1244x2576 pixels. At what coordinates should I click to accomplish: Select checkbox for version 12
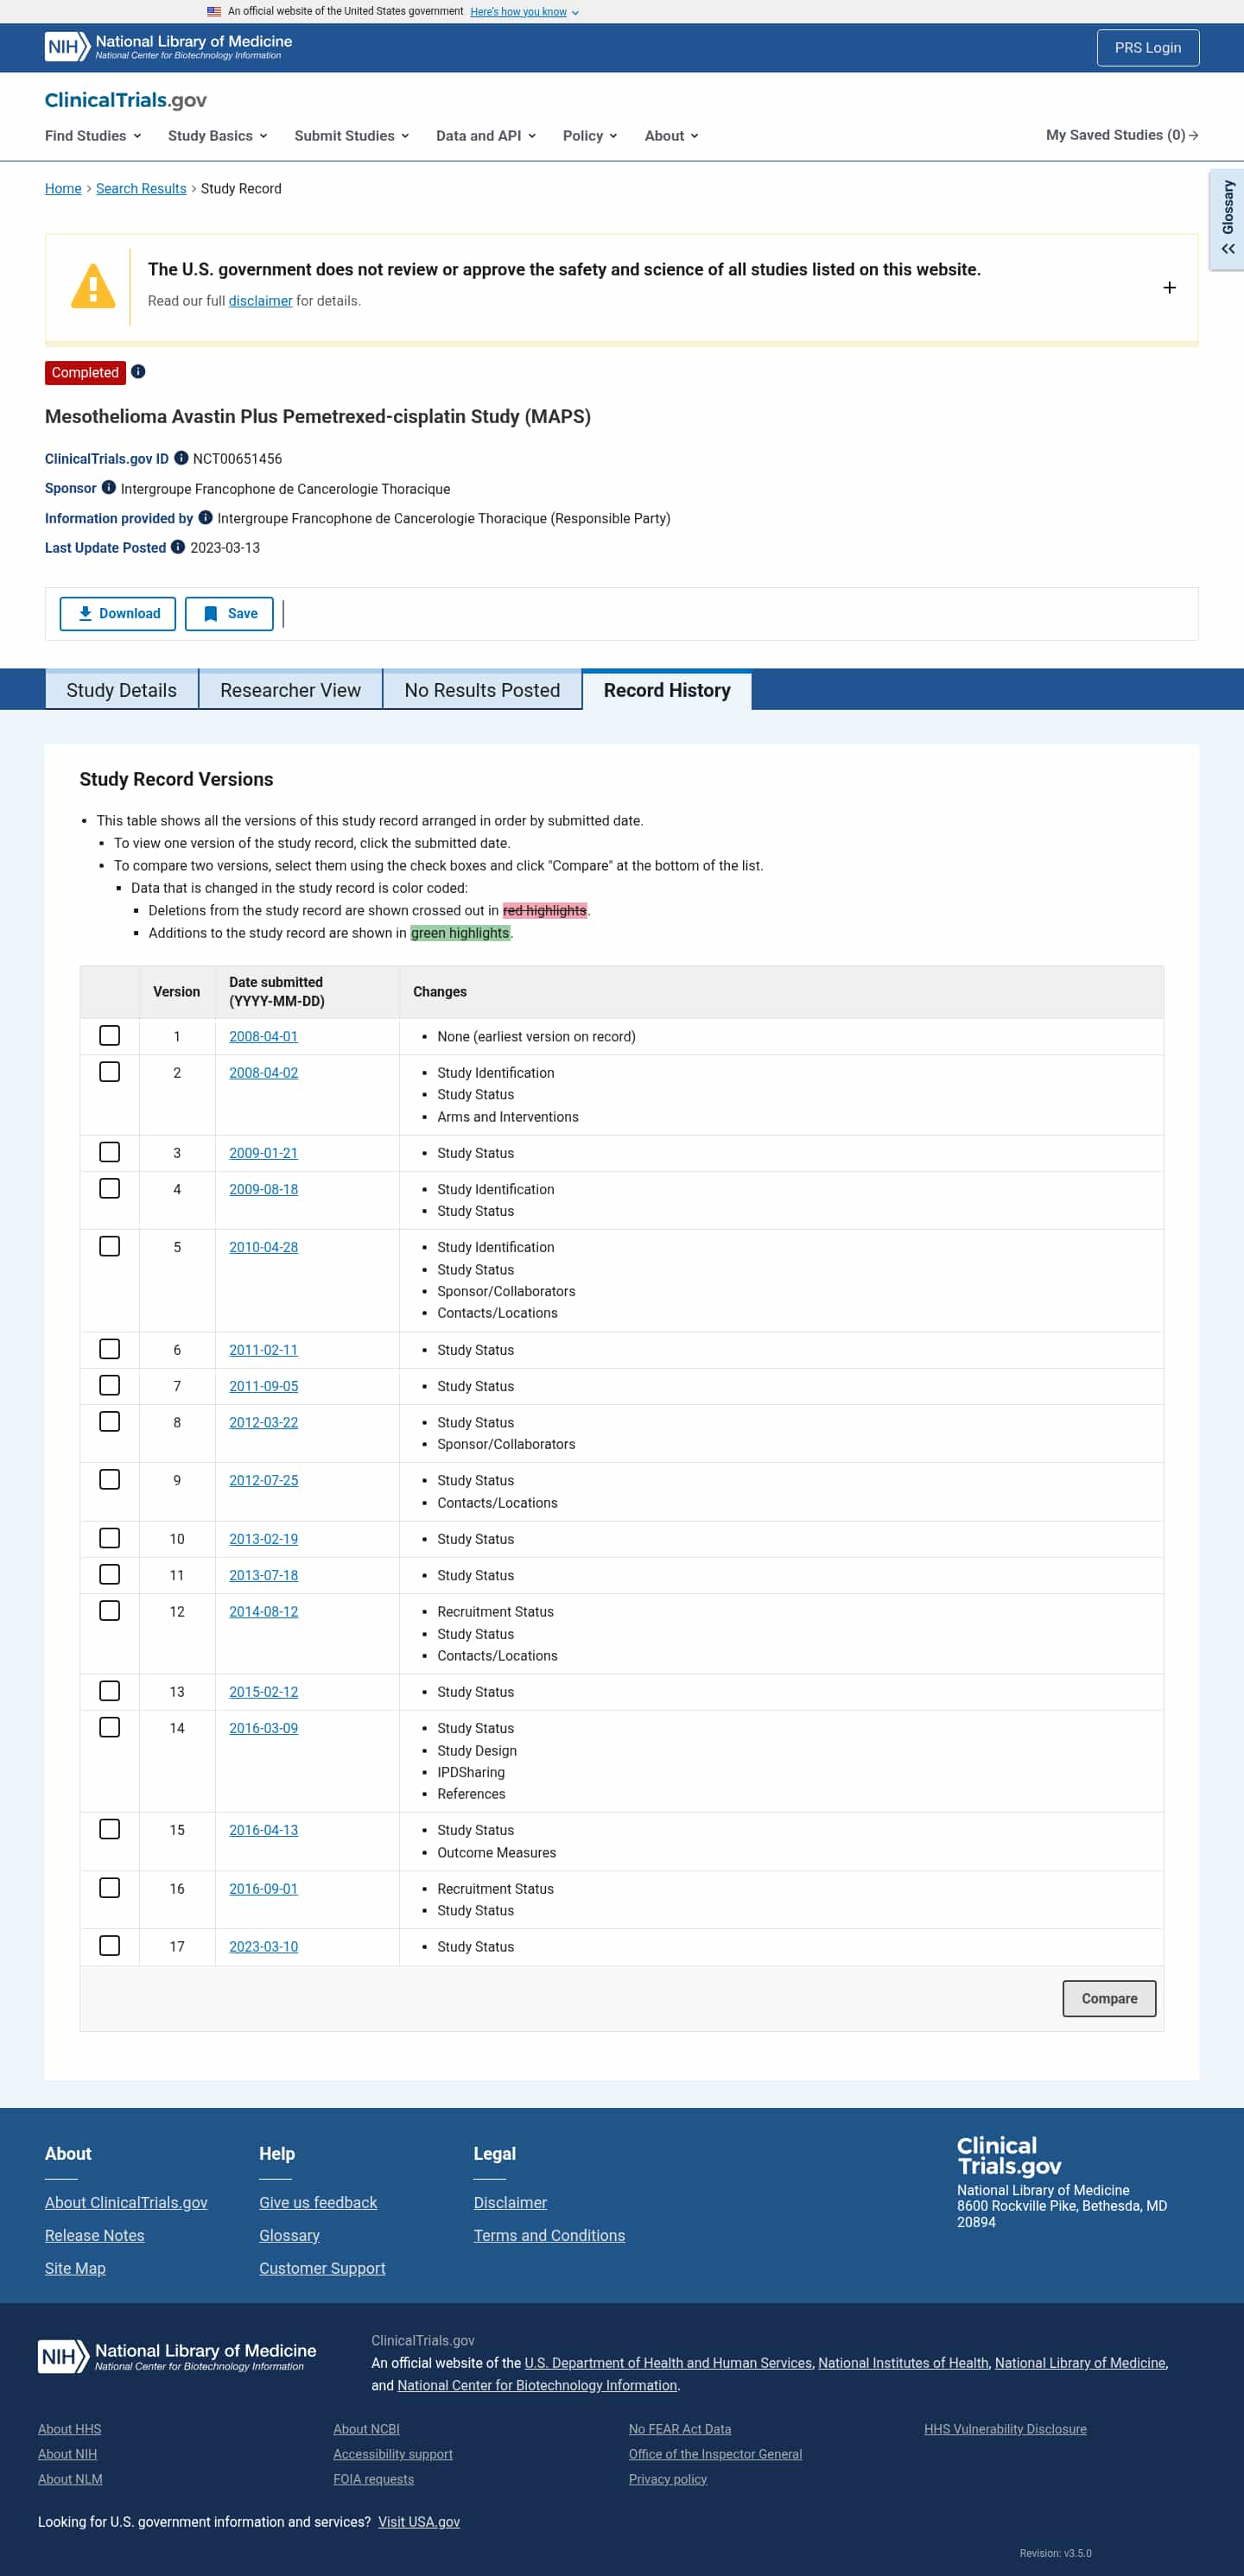pyautogui.click(x=110, y=1610)
